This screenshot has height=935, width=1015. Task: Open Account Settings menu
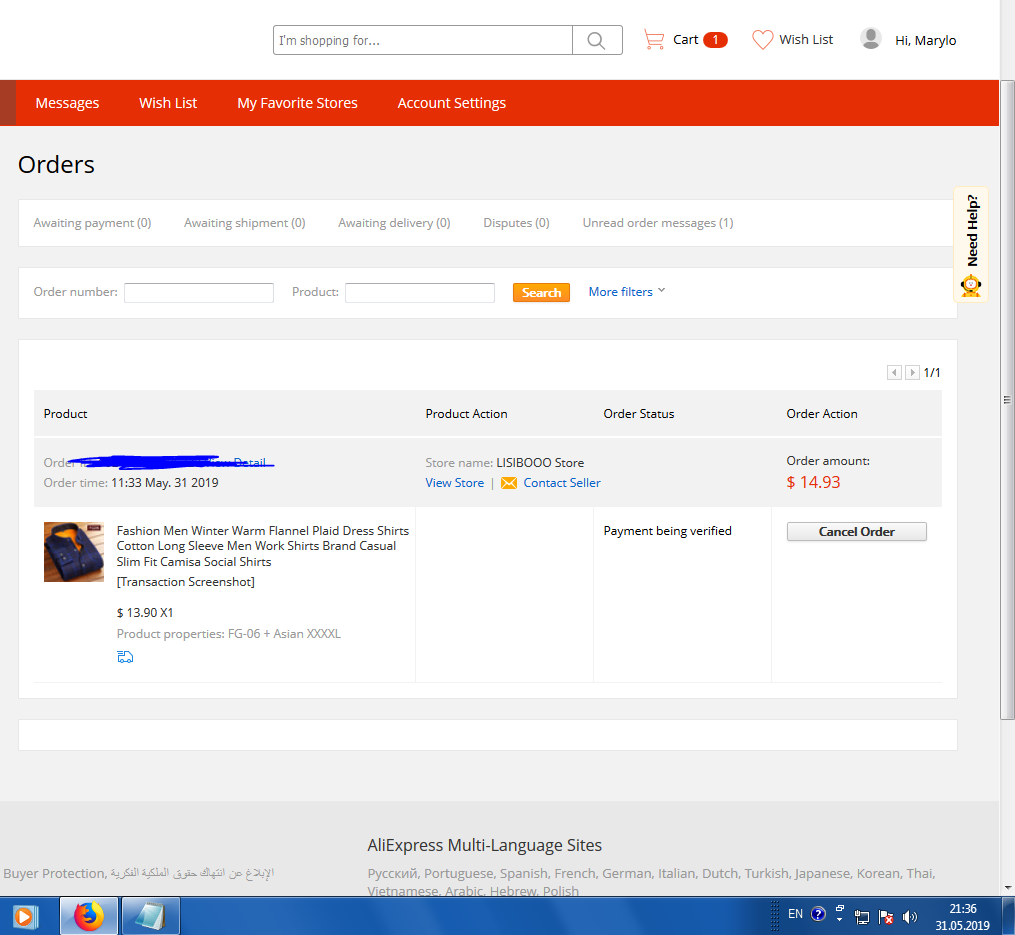(x=452, y=103)
